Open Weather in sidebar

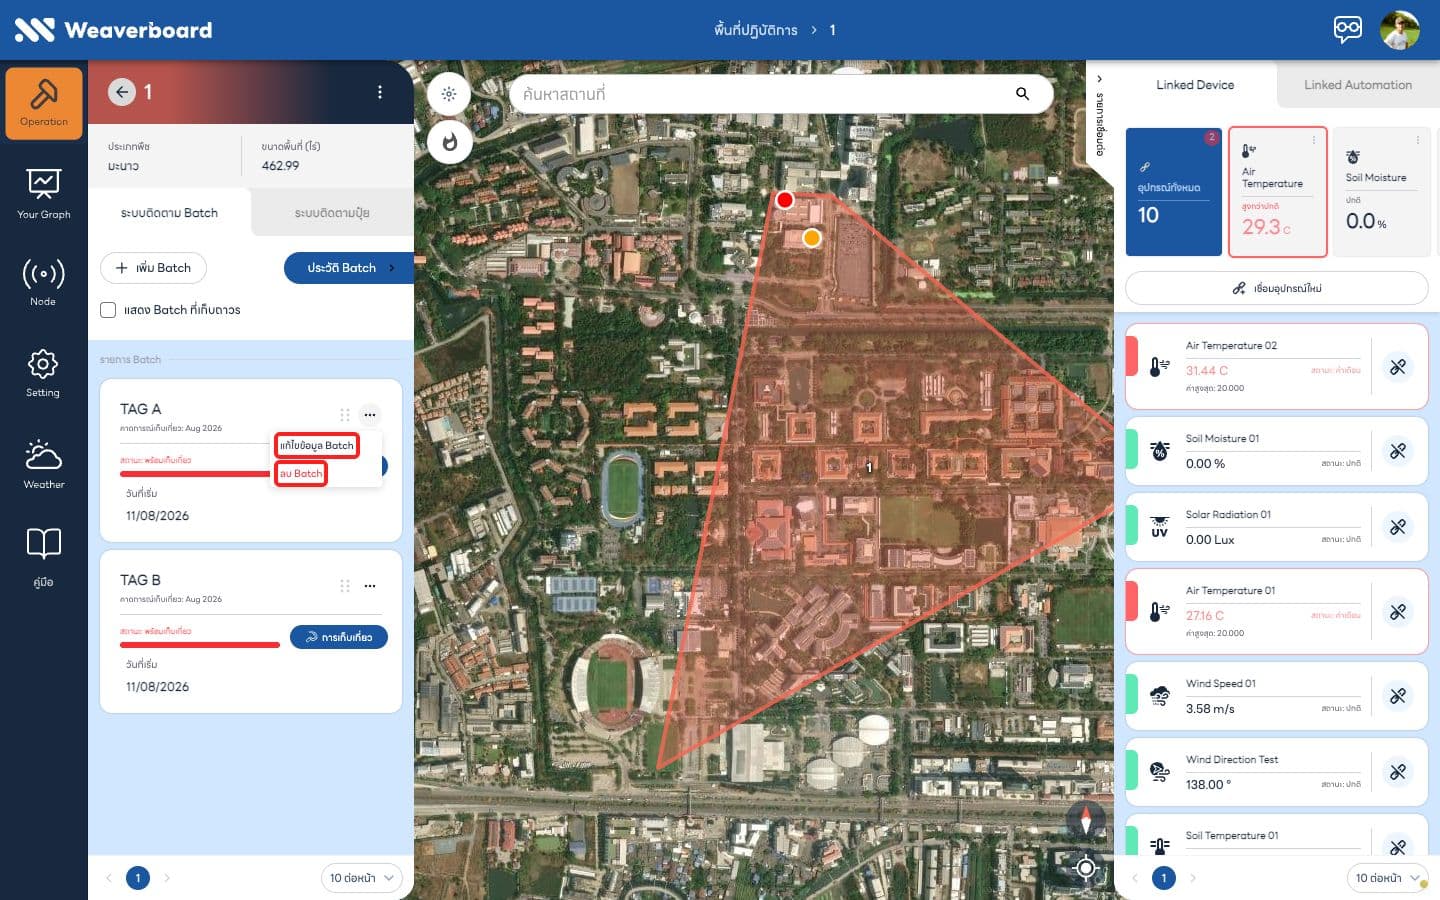pyautogui.click(x=44, y=464)
